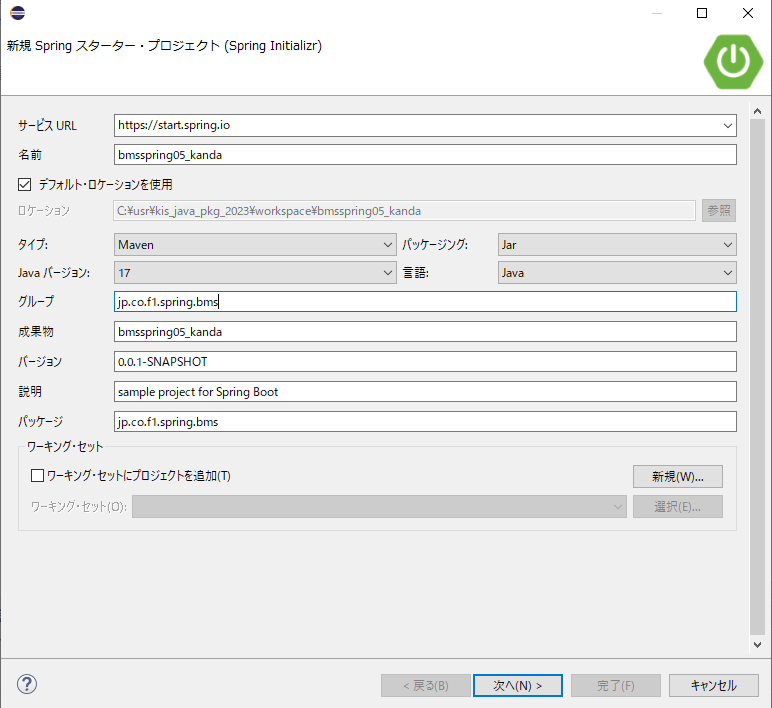Click the Eclipse icon in title bar
772x708 pixels.
pyautogui.click(x=18, y=13)
